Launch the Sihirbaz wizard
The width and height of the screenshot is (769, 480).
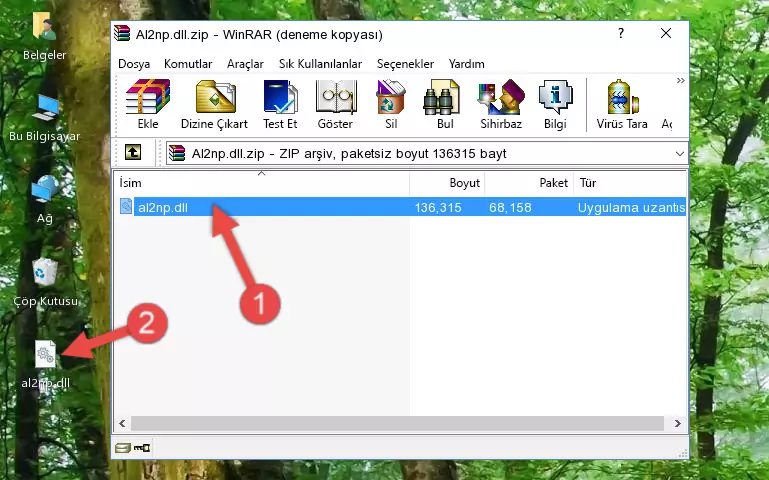(501, 104)
